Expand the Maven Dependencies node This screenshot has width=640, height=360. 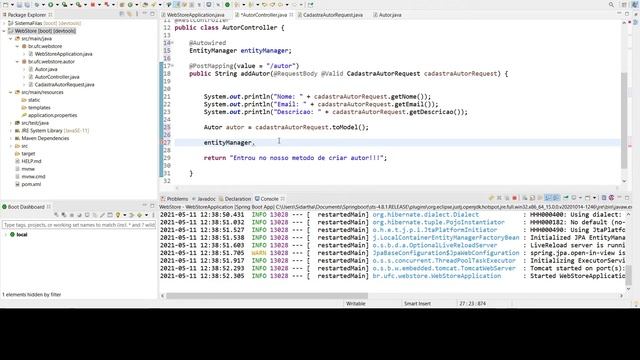pyautogui.click(x=11, y=138)
